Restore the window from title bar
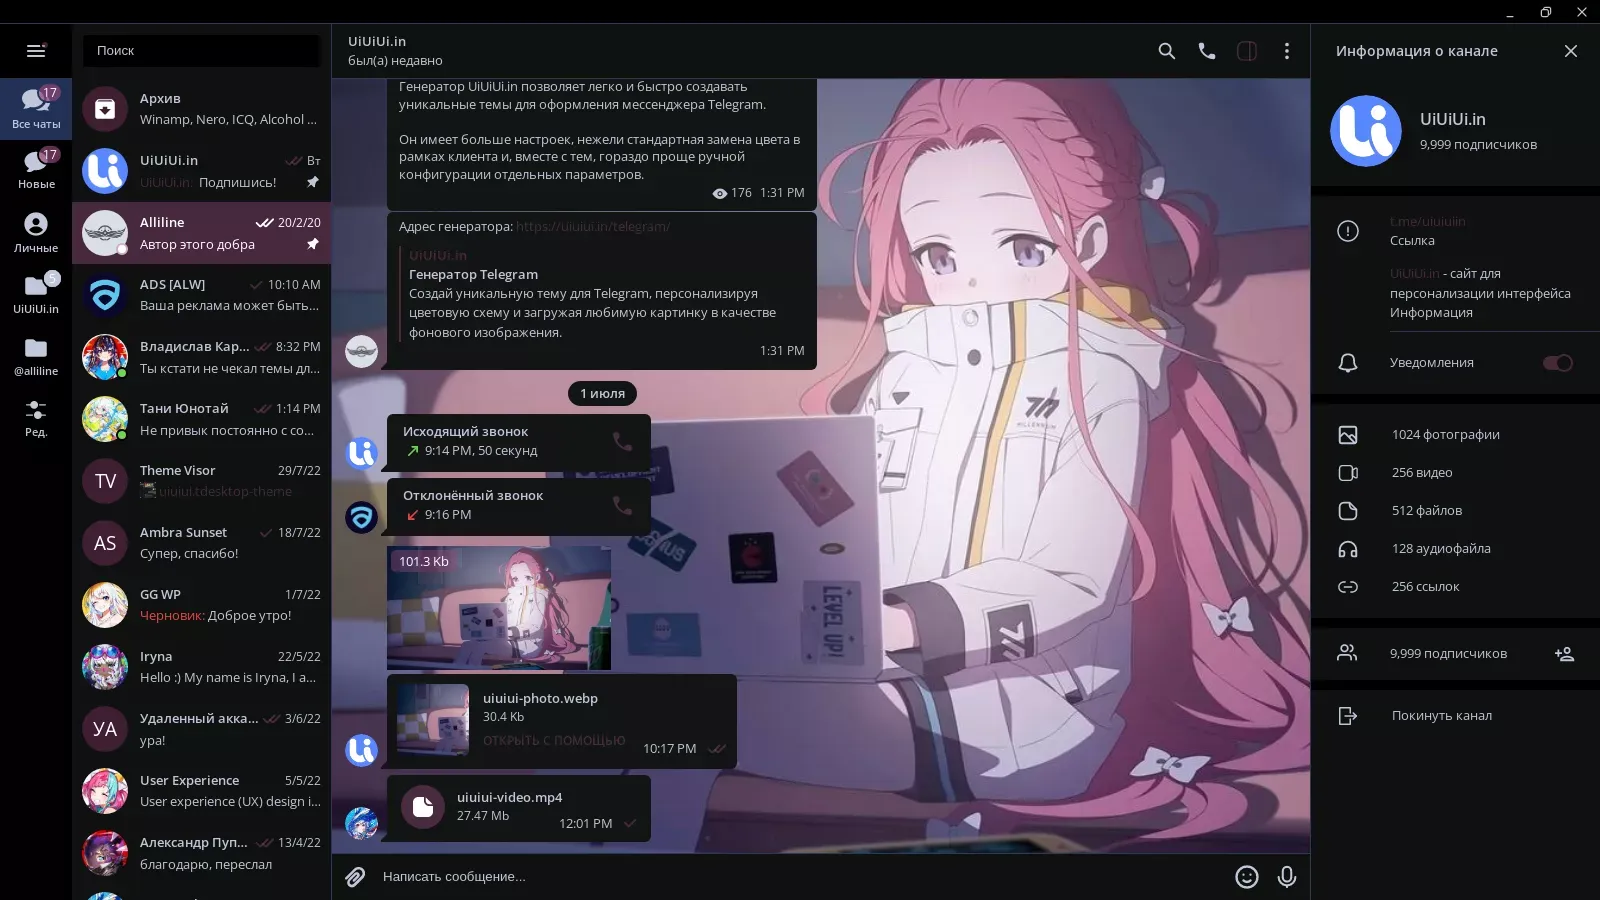This screenshot has width=1600, height=900. point(1546,12)
